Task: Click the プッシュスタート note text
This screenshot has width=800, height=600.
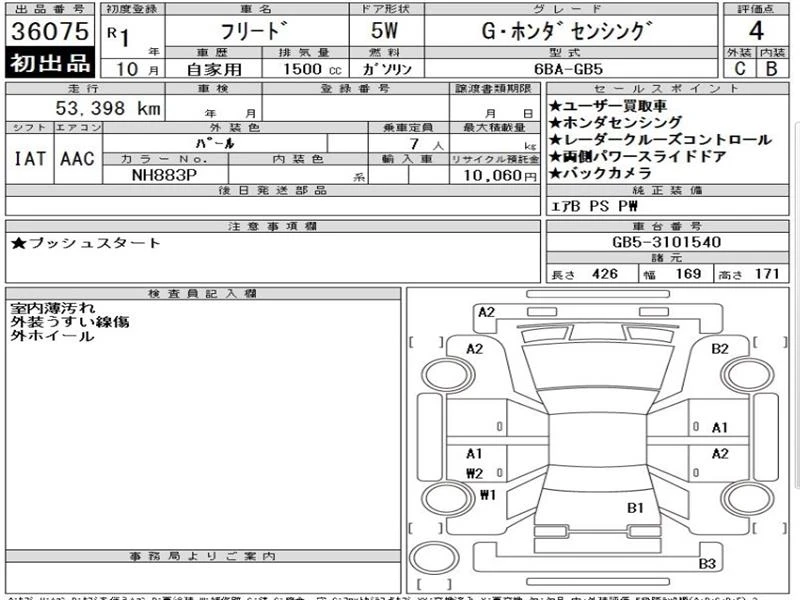Action: pyautogui.click(x=86, y=243)
